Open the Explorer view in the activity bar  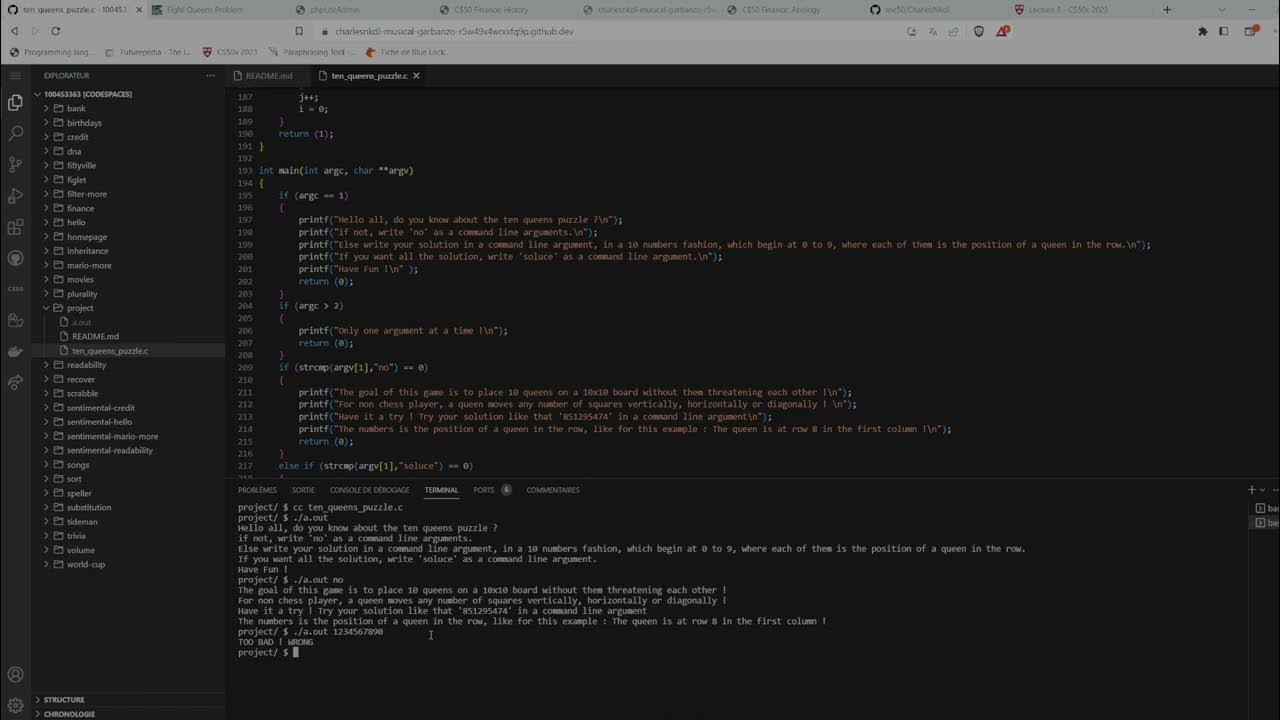(x=15, y=102)
